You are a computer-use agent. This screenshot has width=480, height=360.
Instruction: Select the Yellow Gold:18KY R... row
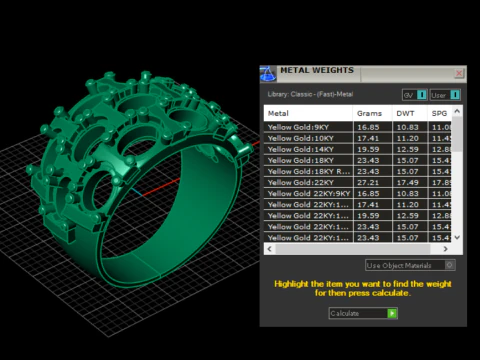[x=358, y=171]
